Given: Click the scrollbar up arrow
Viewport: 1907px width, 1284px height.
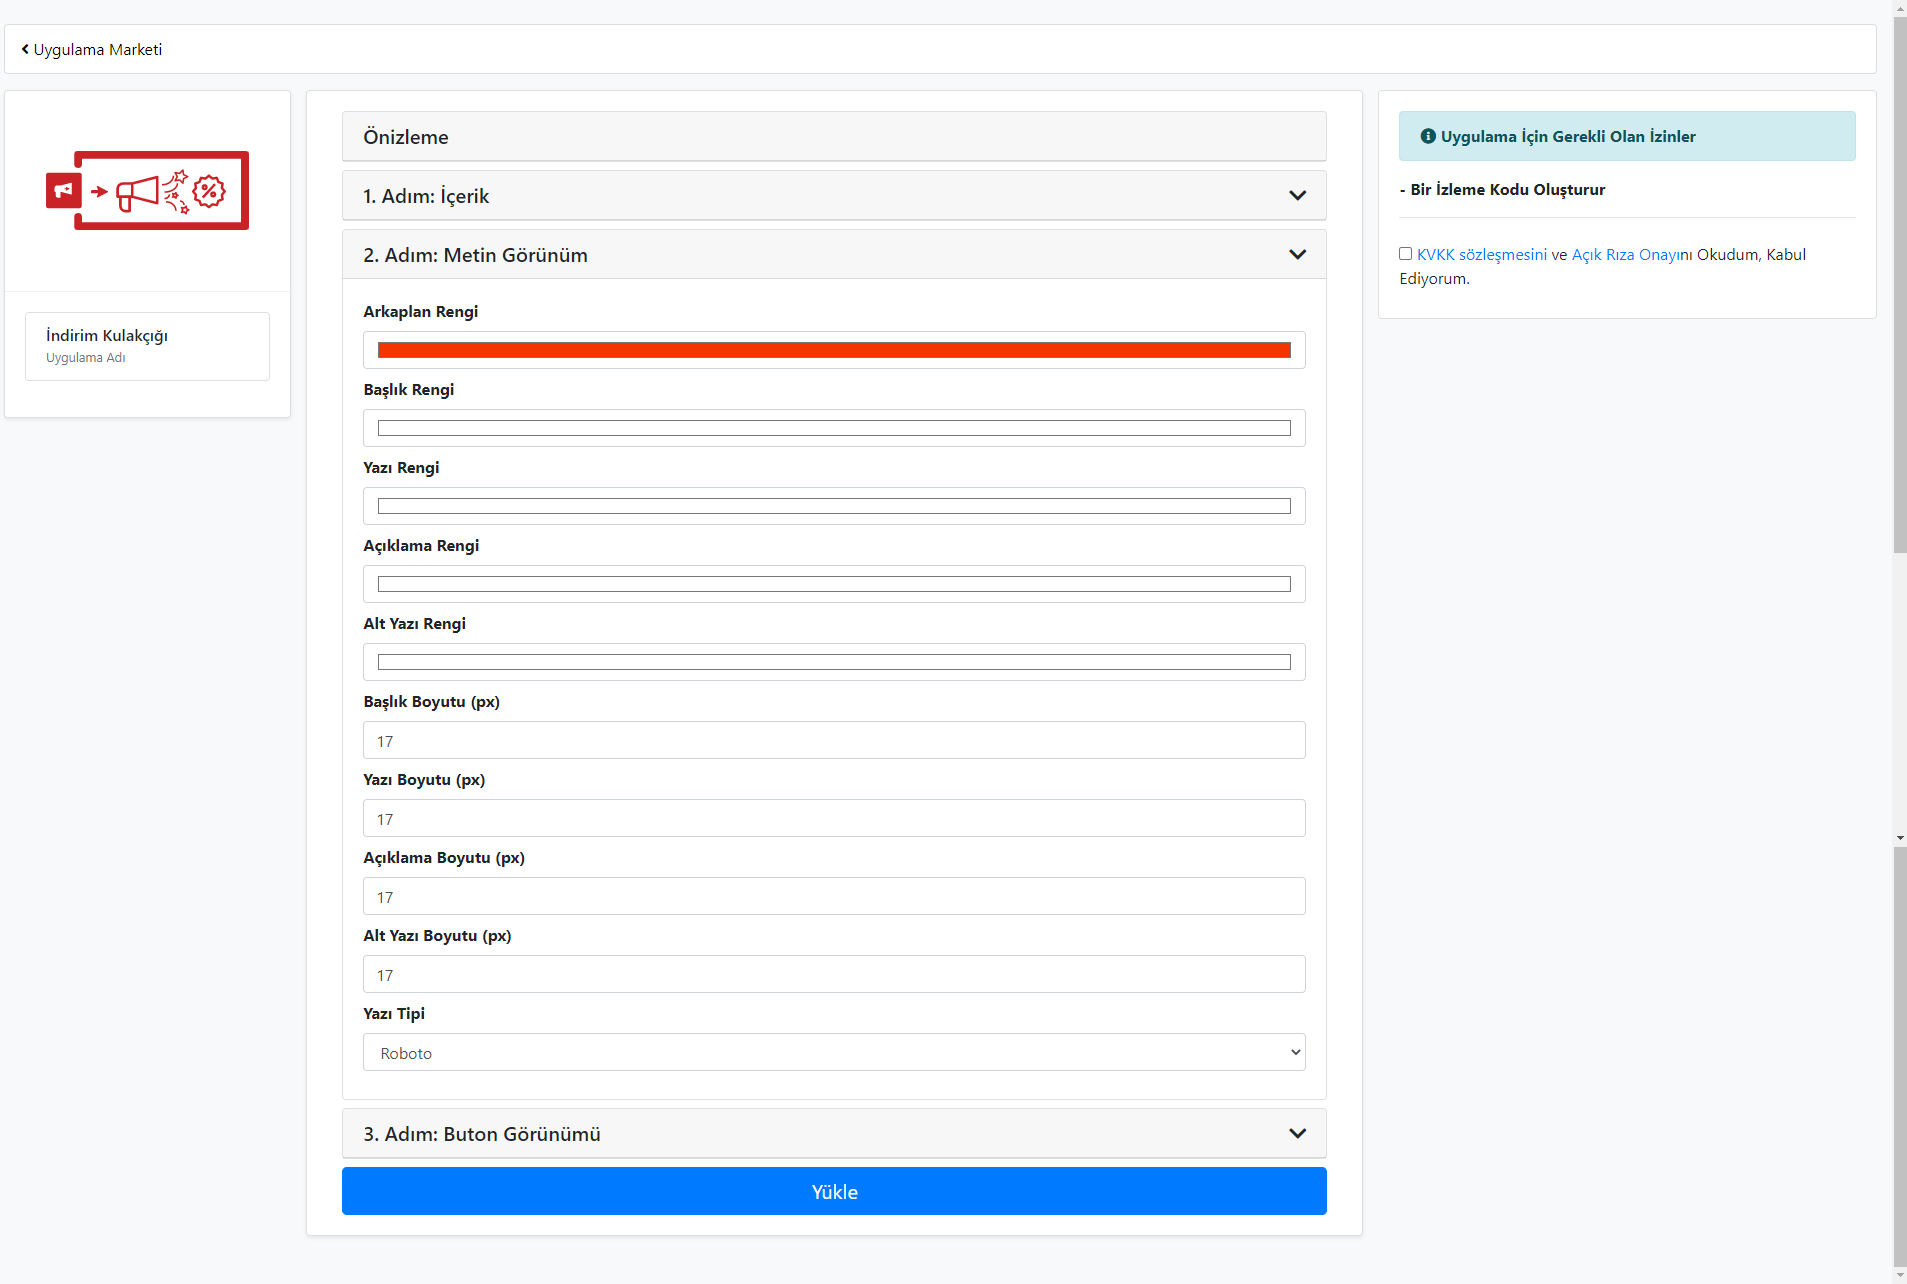Looking at the screenshot, I should pyautogui.click(x=1899, y=7).
